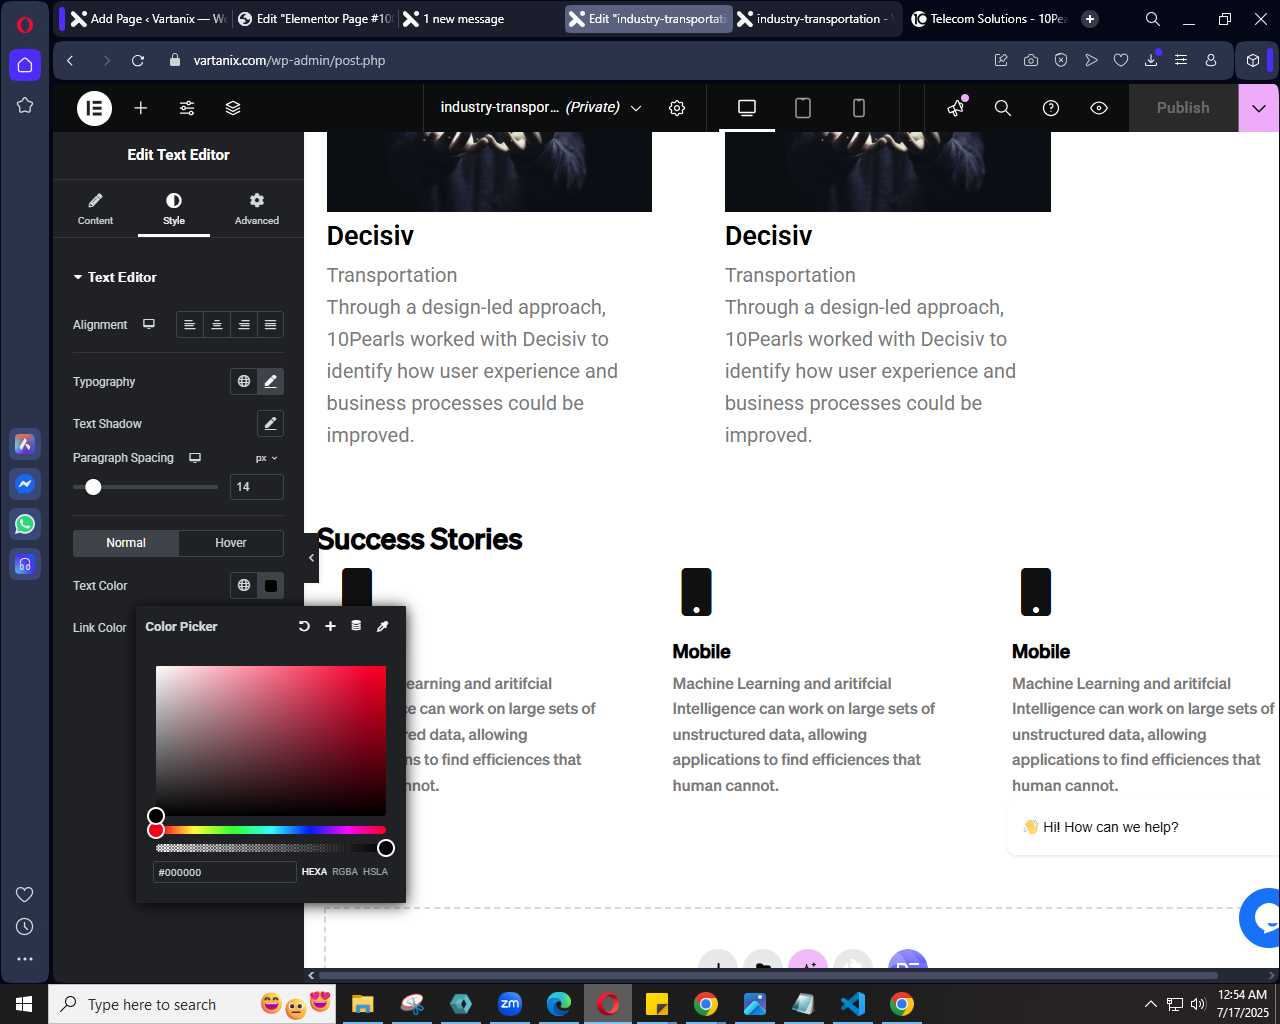
Task: Preview changes with the eye icon
Action: pos(1099,108)
